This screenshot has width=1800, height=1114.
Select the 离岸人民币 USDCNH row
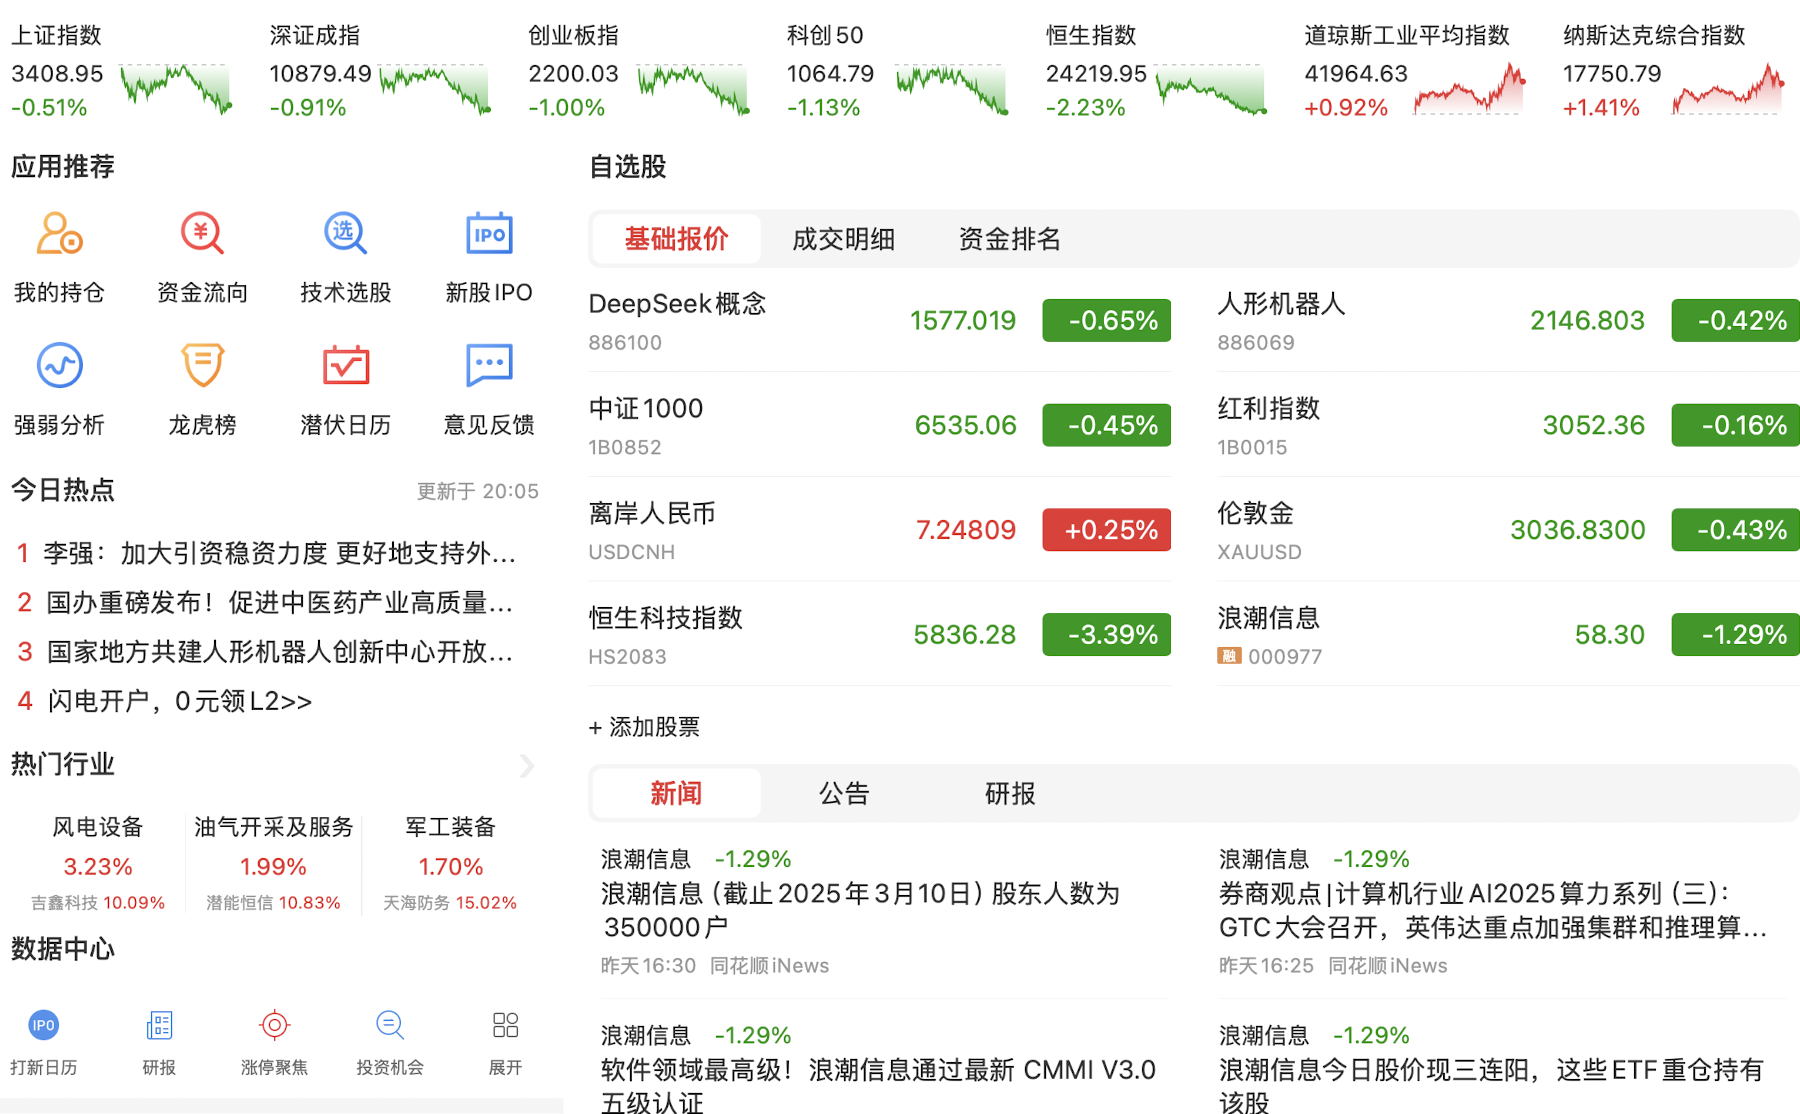tap(879, 530)
